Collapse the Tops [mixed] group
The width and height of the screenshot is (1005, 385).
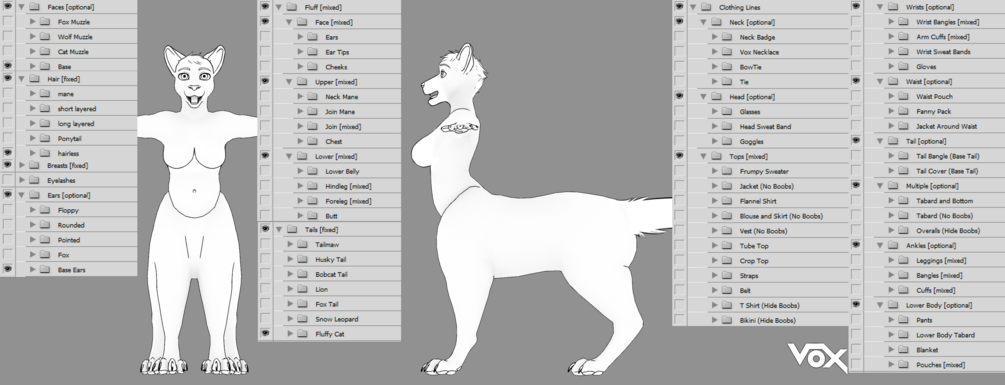(703, 156)
